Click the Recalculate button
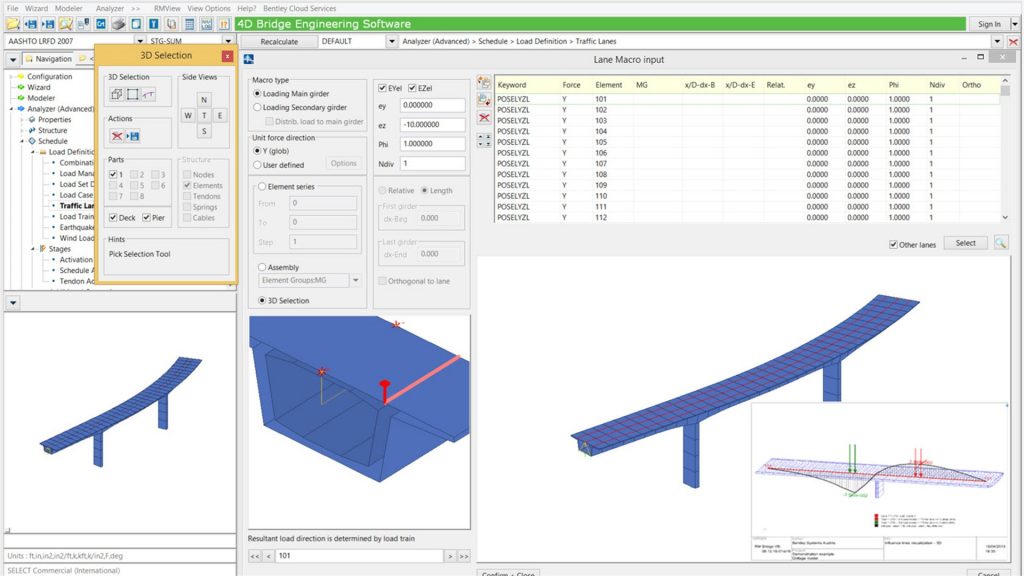The image size is (1024, 576). click(x=279, y=41)
